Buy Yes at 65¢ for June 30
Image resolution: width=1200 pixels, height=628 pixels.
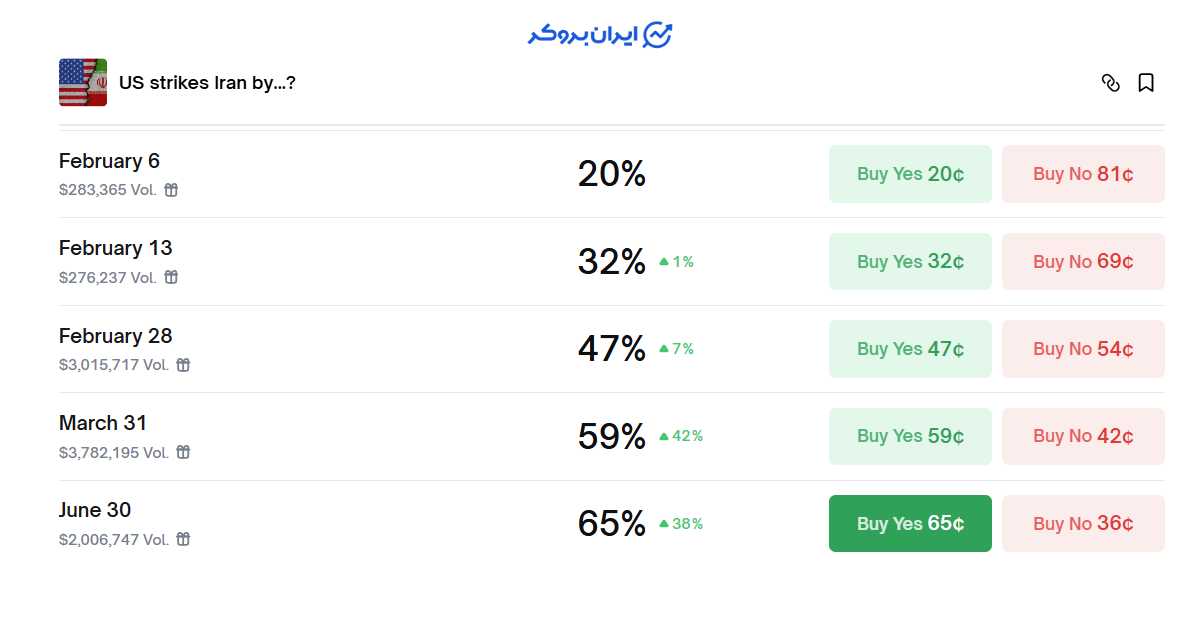pyautogui.click(x=910, y=523)
